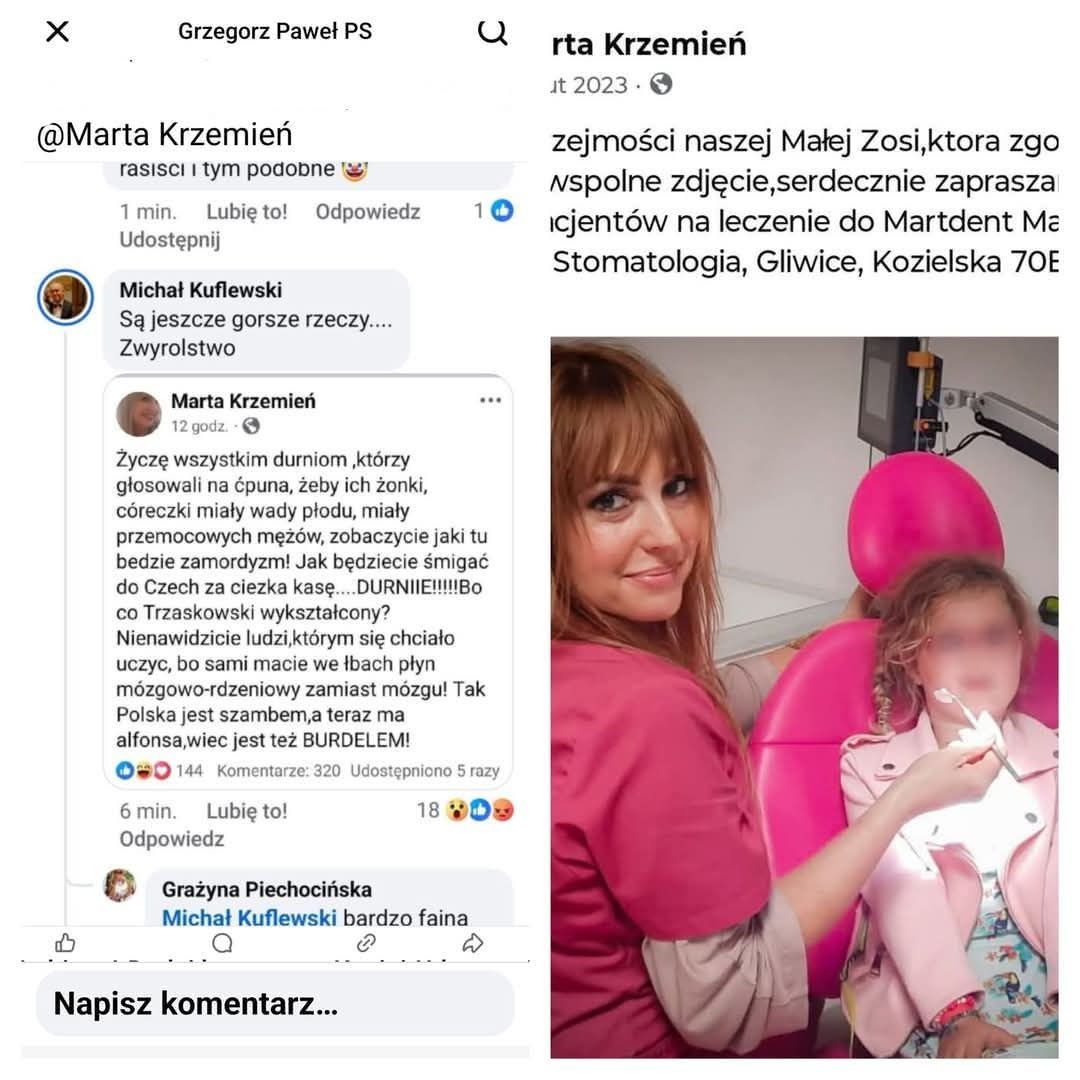Viewport: 1080px width, 1080px height.
Task: Tap the comment bubble icon in bottom bar
Action: tap(222, 942)
